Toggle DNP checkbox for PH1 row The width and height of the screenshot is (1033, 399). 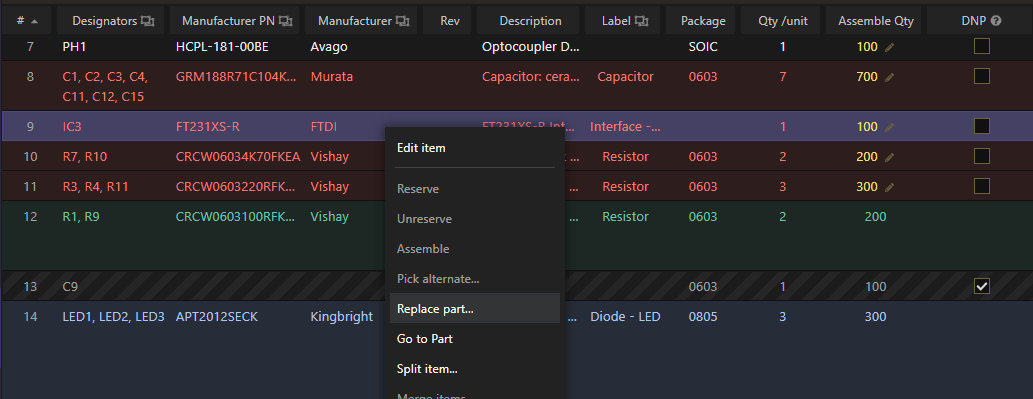point(982,46)
